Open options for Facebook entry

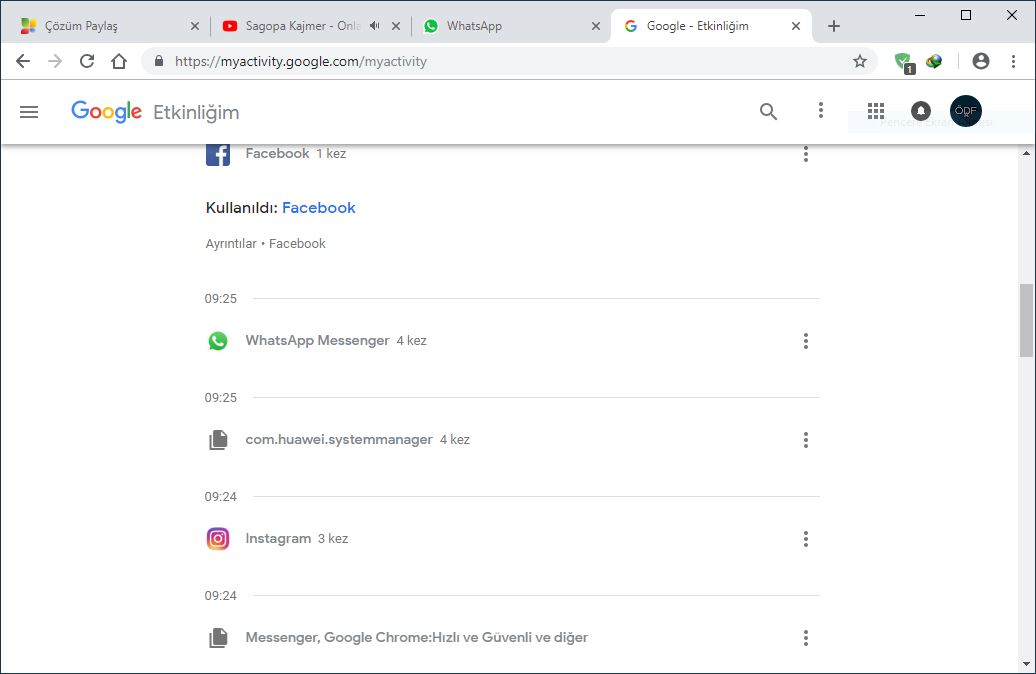tap(805, 154)
